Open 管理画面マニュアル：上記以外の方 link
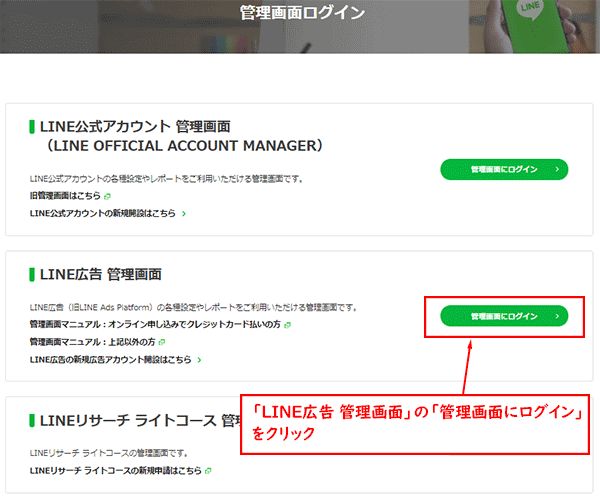Screen dimensions: 600x500 pyautogui.click(x=93, y=342)
